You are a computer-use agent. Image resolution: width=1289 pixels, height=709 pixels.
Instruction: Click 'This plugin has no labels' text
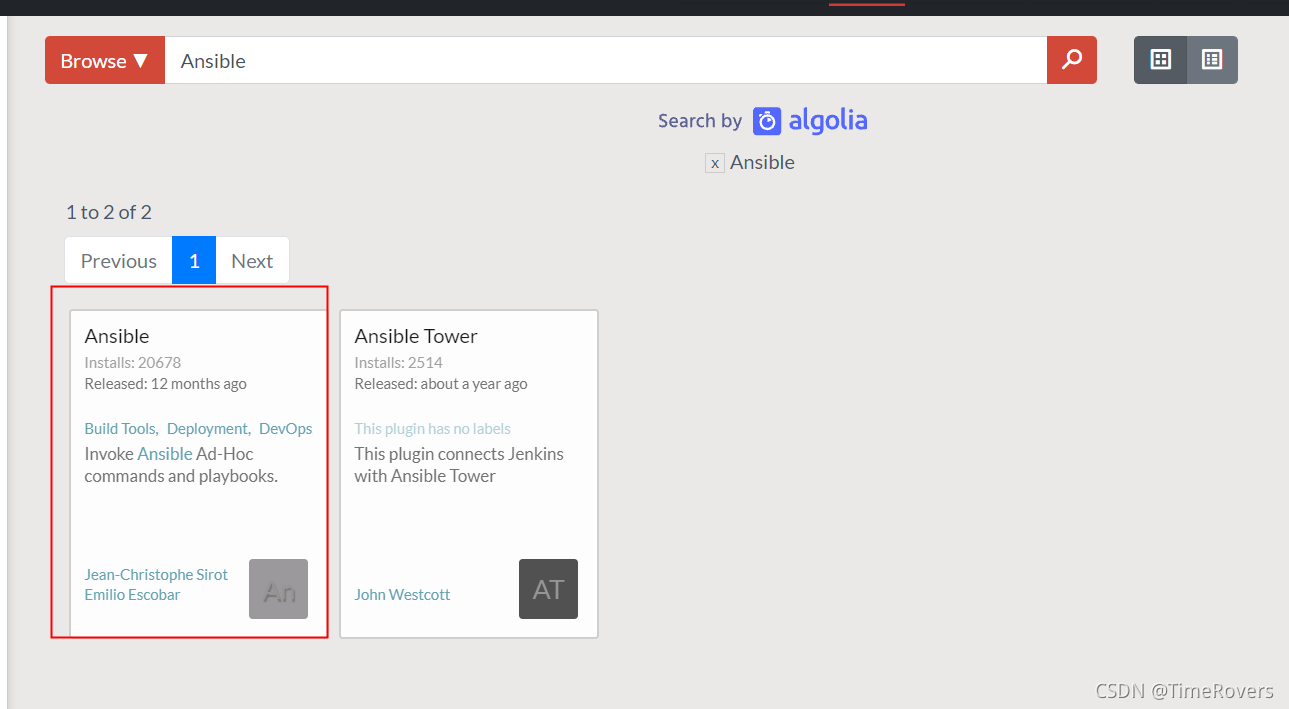(432, 428)
